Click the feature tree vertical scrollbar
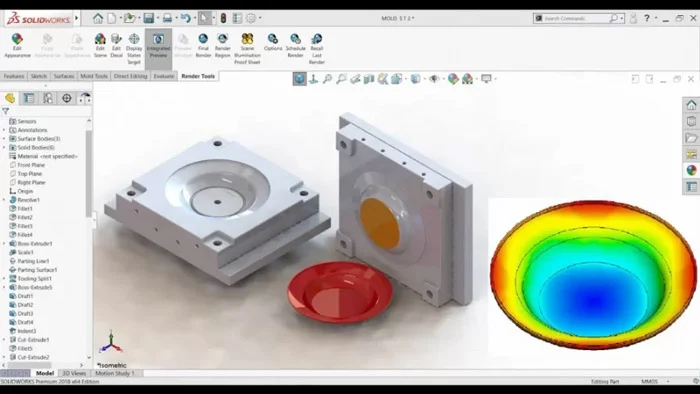 (89, 174)
